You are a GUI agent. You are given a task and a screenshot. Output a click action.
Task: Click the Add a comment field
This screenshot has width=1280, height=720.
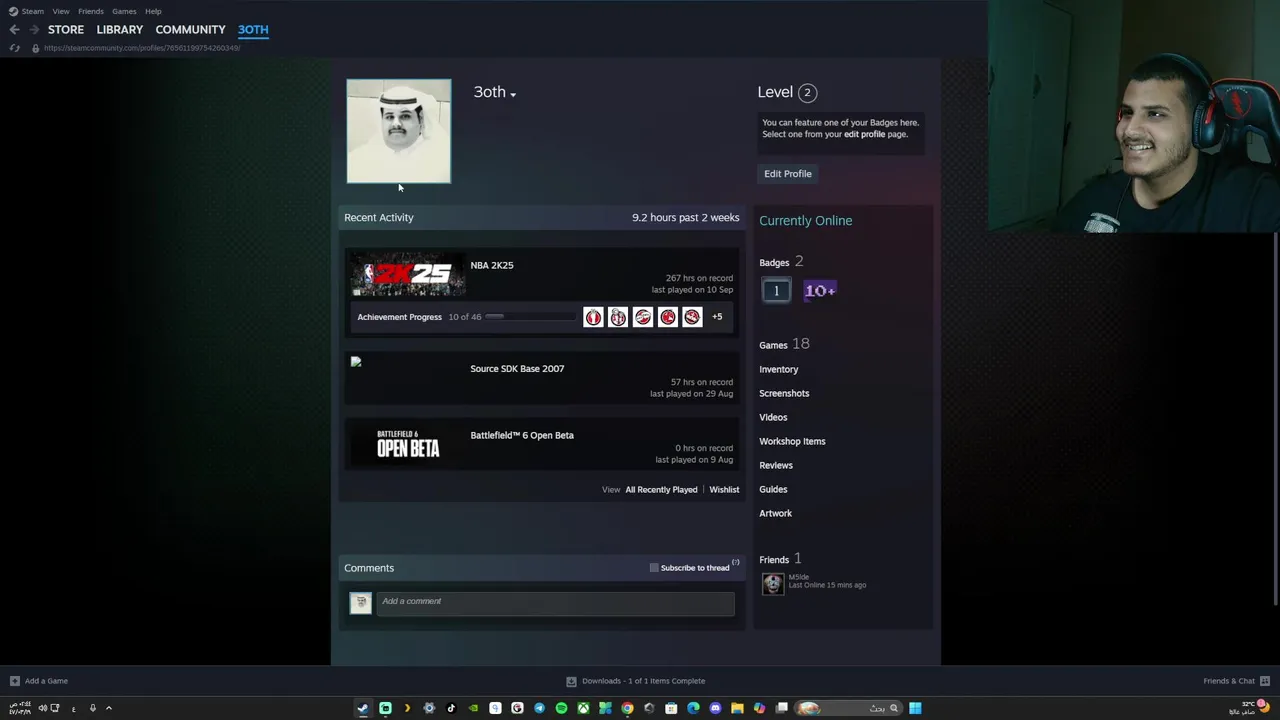(556, 603)
